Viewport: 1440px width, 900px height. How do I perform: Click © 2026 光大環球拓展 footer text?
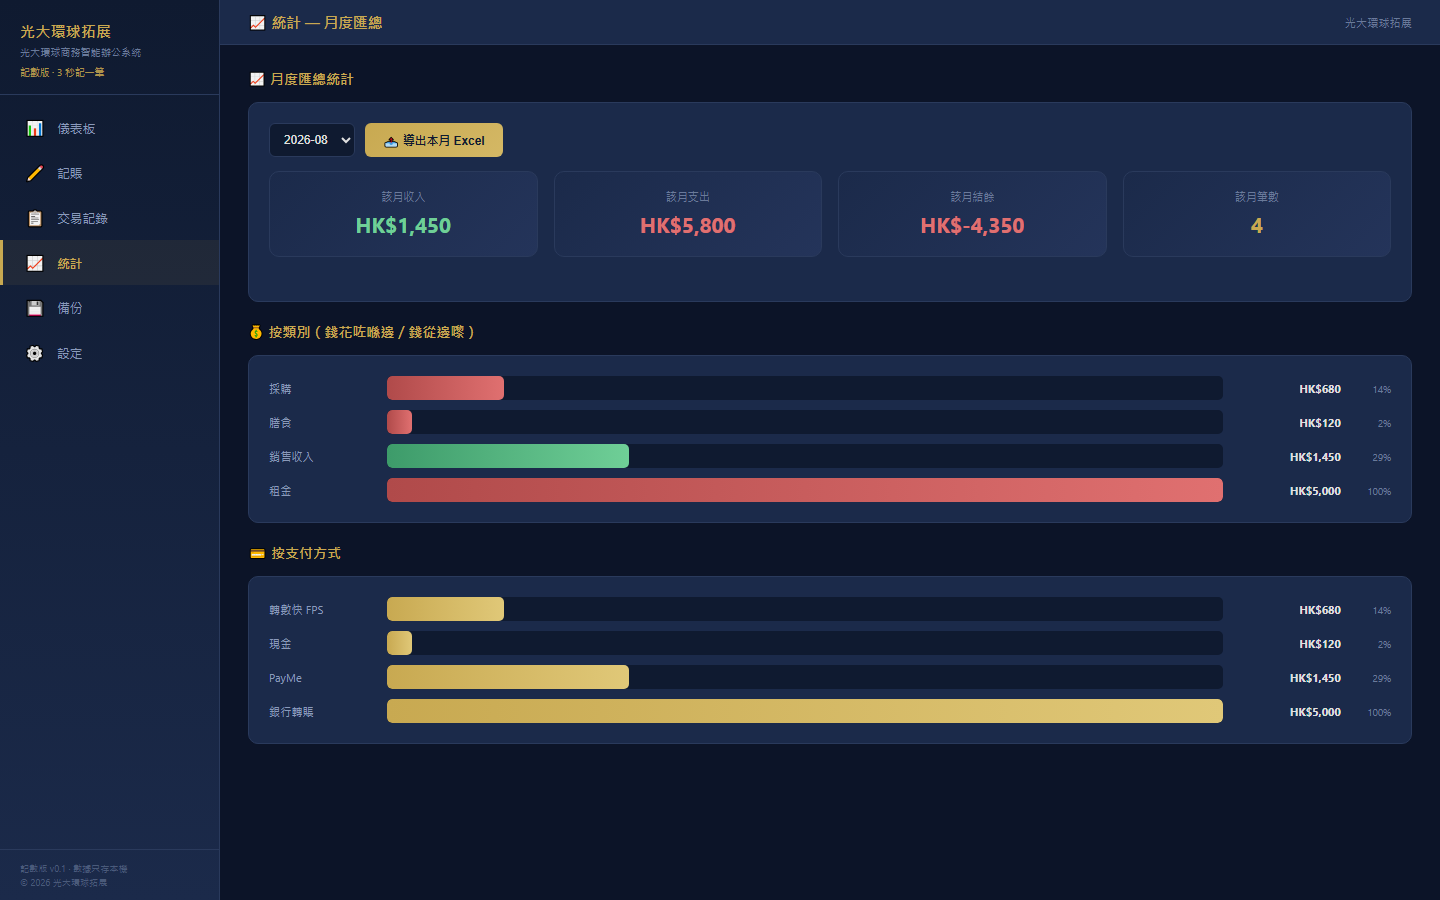[64, 882]
